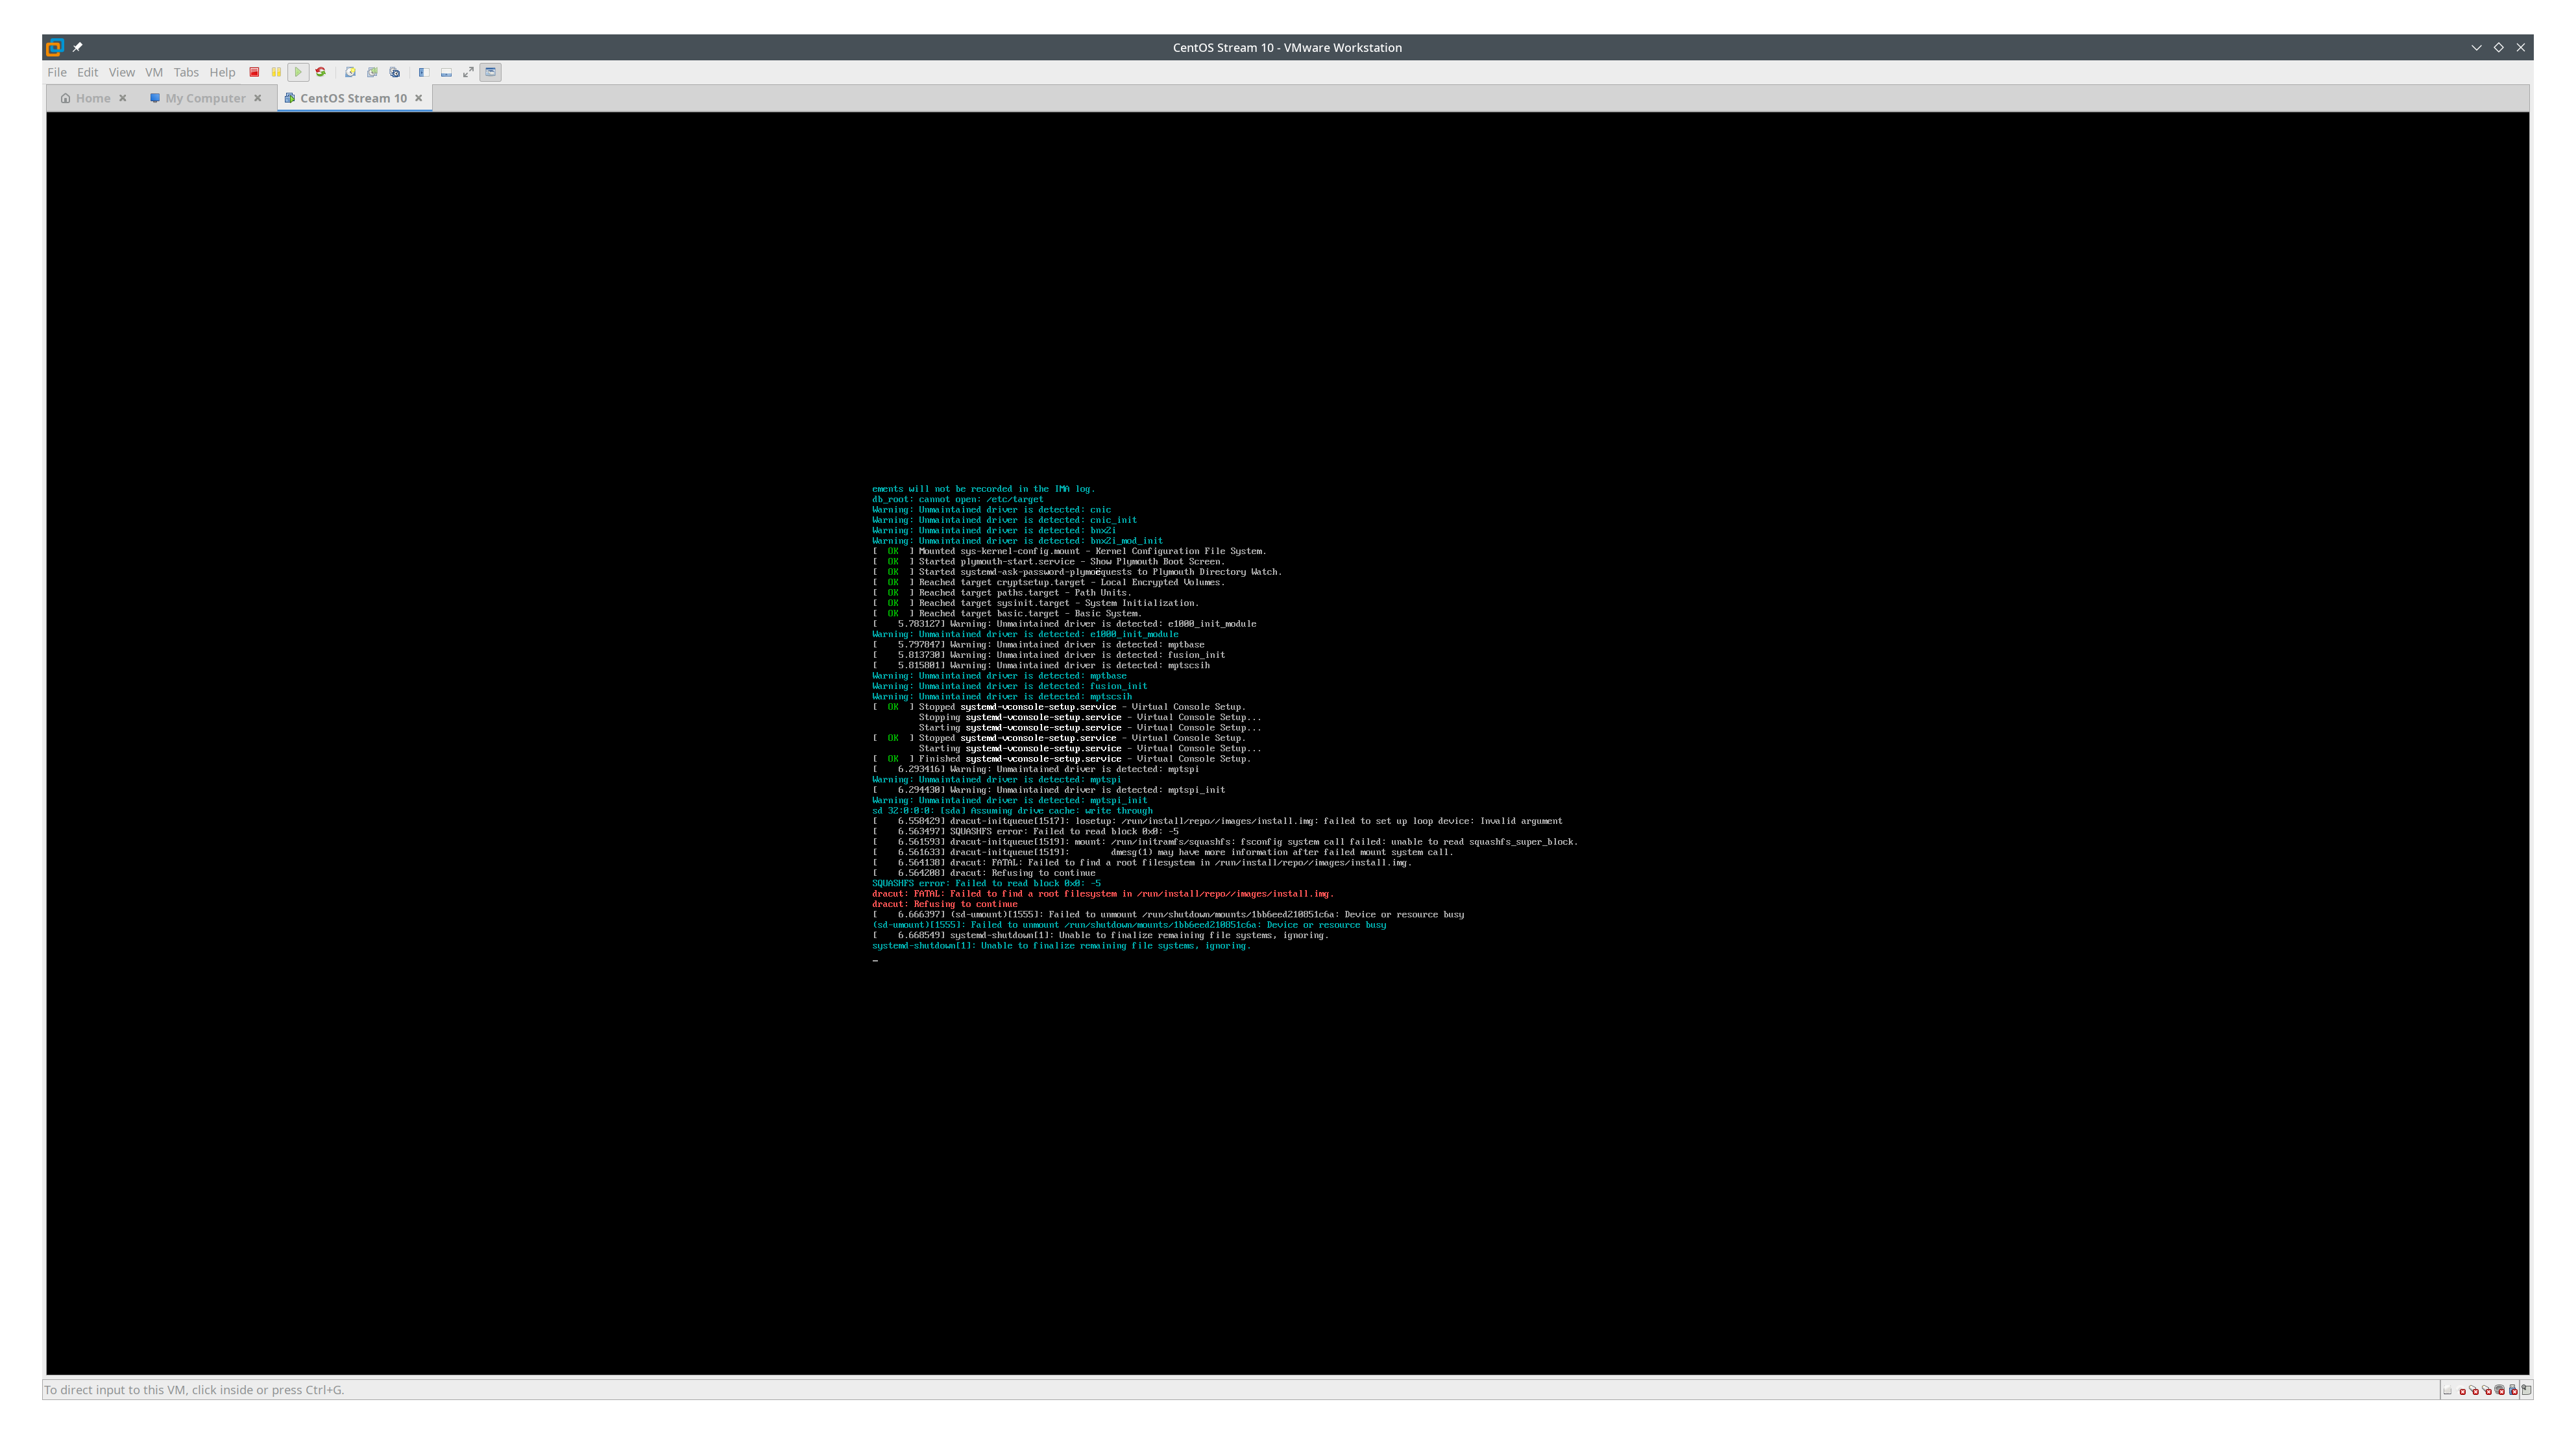Close the Home tab
Screen dimensions: 2576x1450
point(123,98)
